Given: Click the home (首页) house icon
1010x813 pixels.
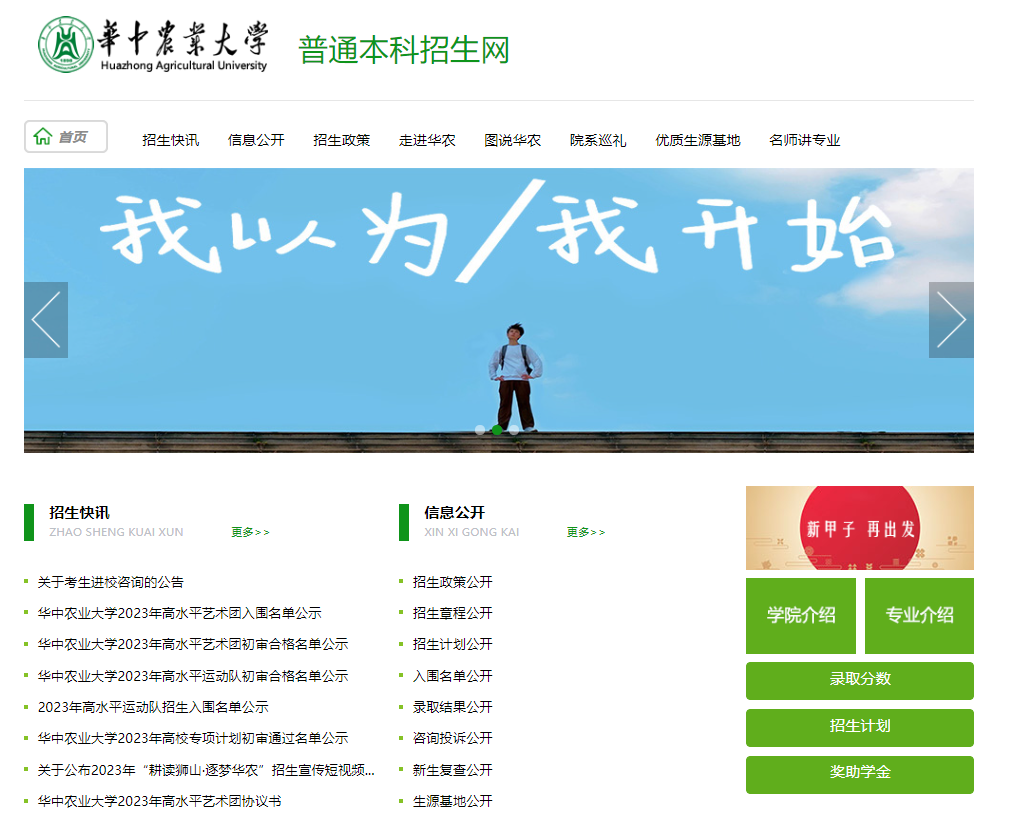Looking at the screenshot, I should [42, 135].
